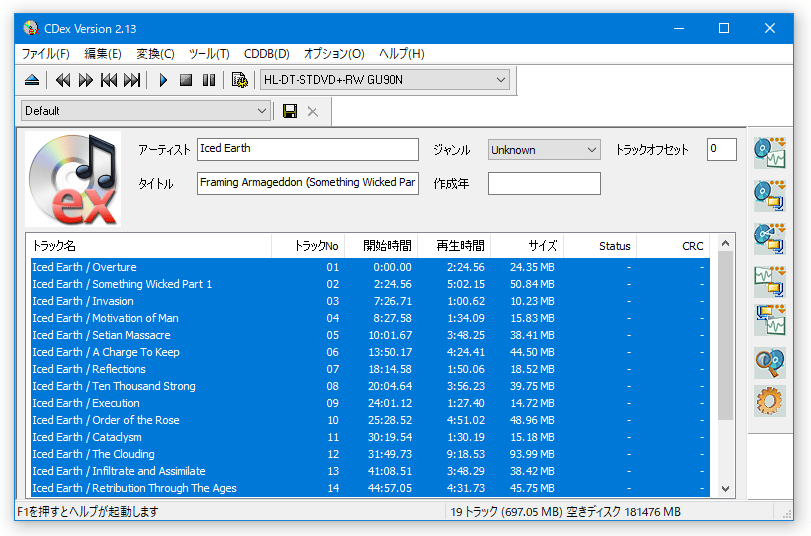Skip to previous track icon

pyautogui.click(x=109, y=80)
